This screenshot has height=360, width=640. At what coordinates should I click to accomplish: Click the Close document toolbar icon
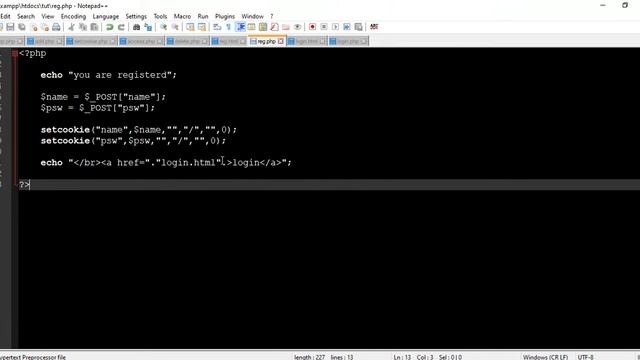(x=34, y=27)
